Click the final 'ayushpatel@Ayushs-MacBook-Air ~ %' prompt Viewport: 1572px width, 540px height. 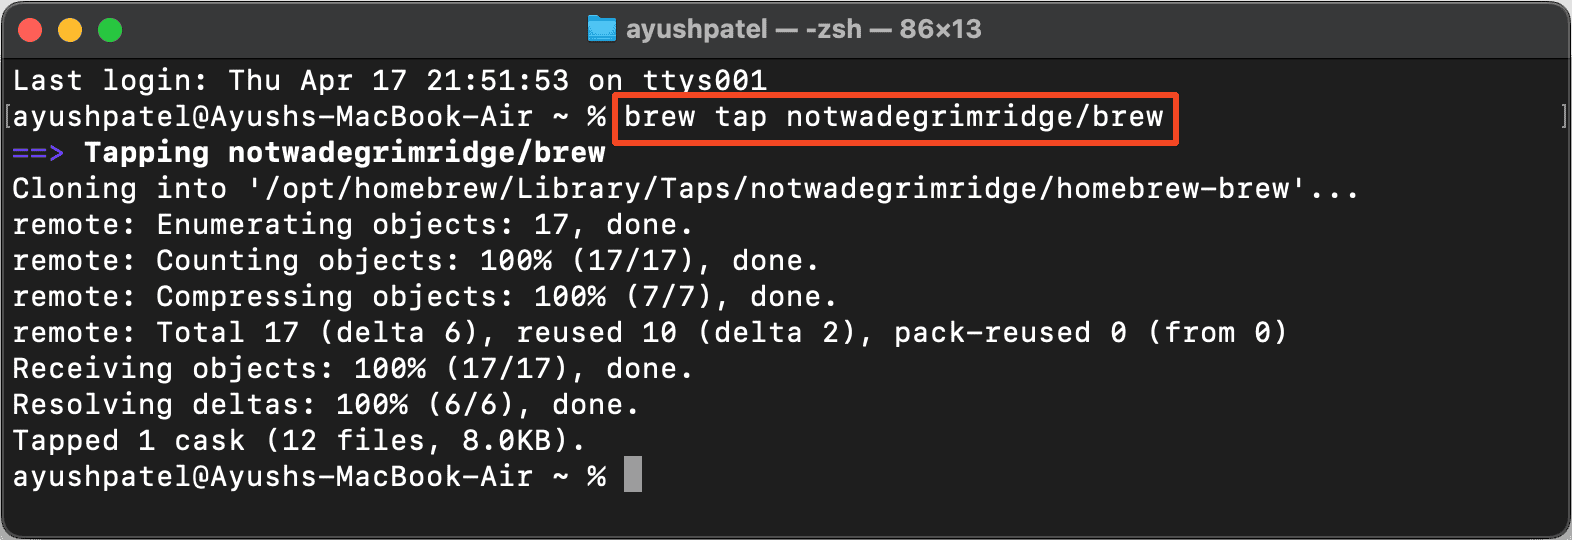(309, 477)
